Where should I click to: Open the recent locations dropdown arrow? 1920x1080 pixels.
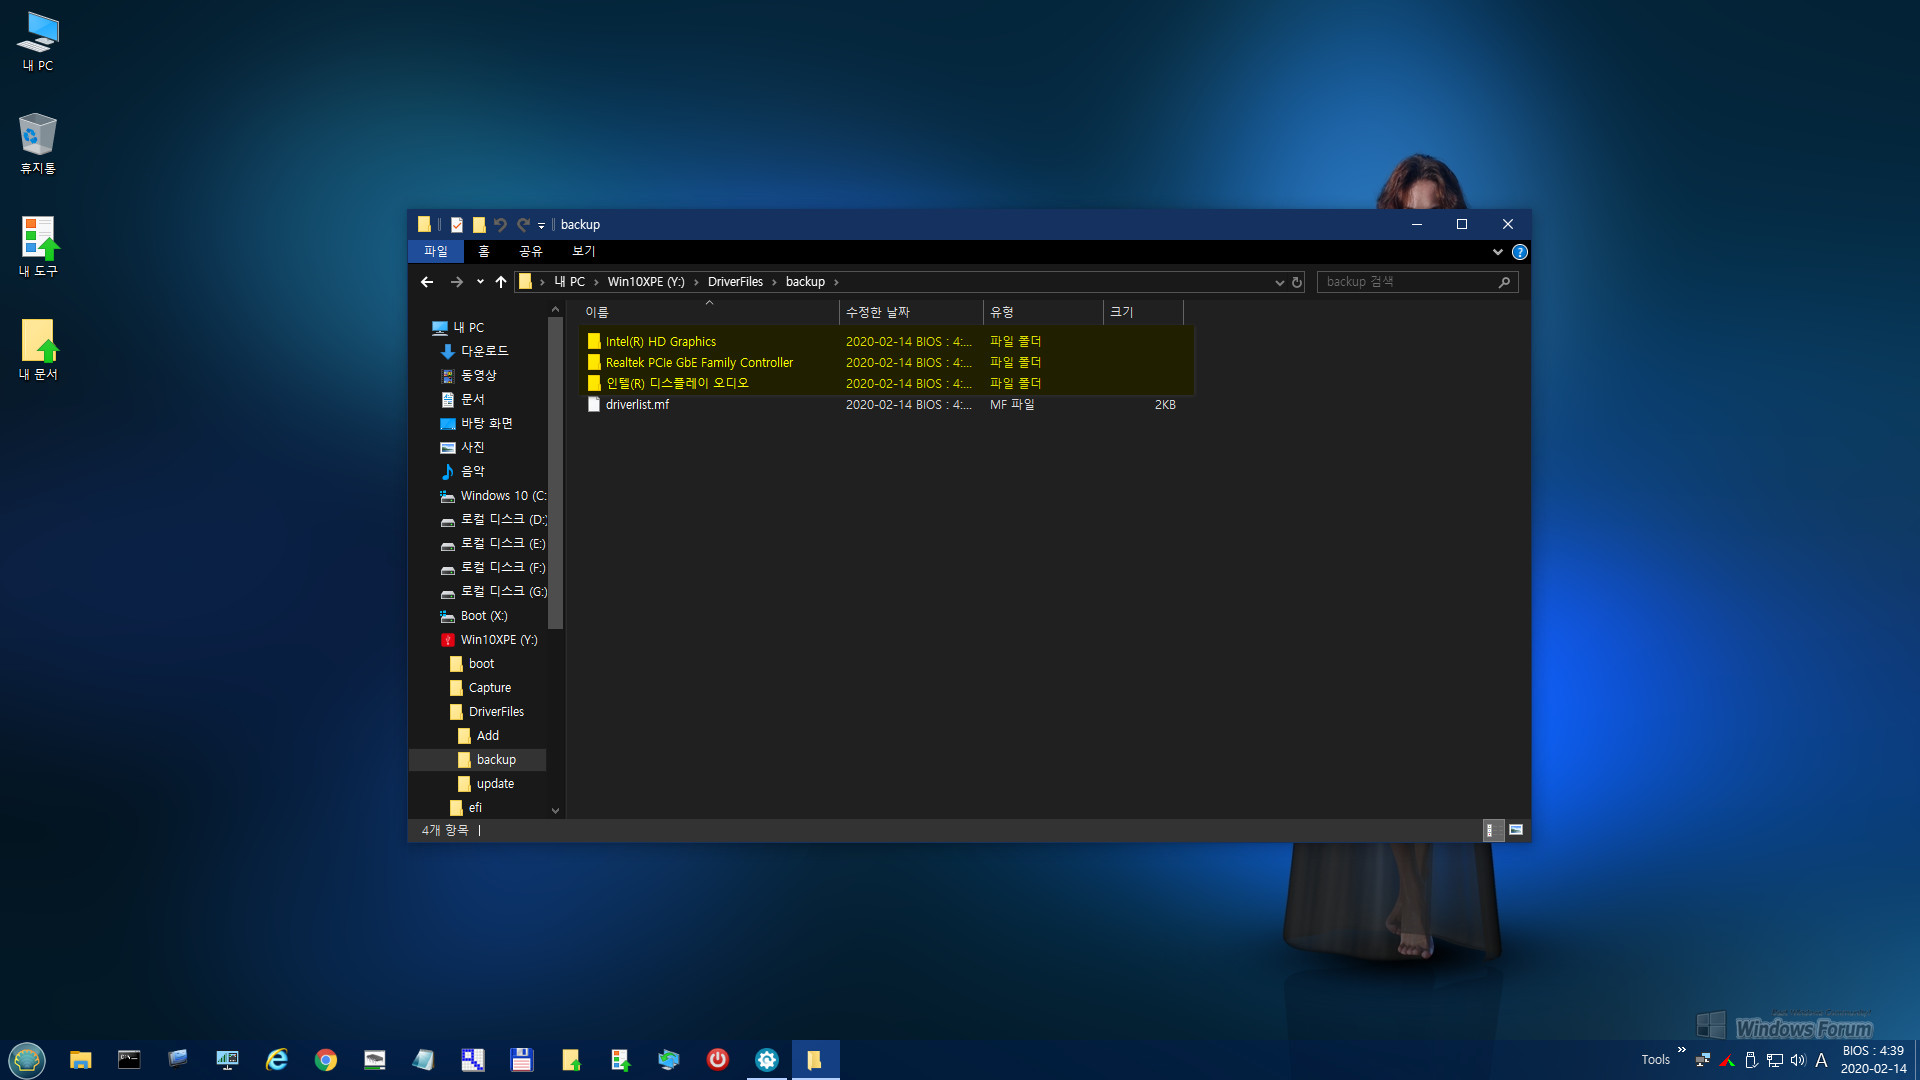[480, 282]
